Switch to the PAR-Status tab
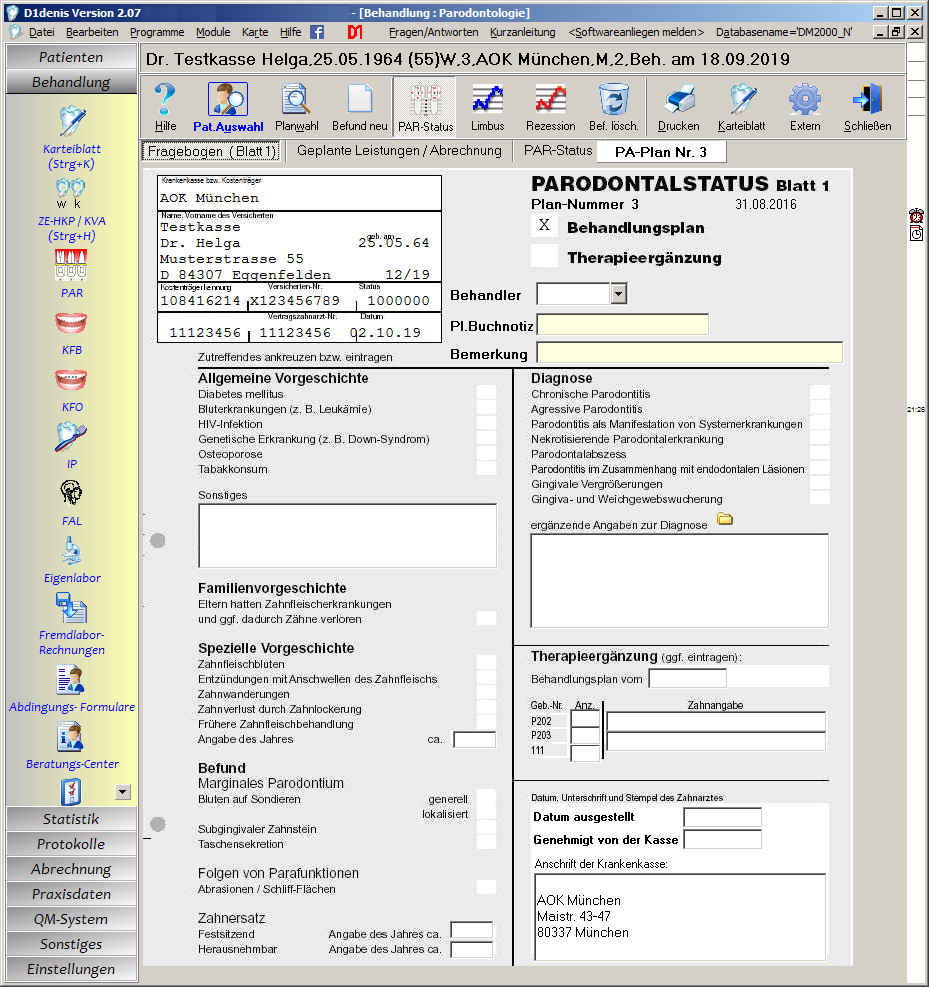This screenshot has width=929, height=987. tap(558, 151)
